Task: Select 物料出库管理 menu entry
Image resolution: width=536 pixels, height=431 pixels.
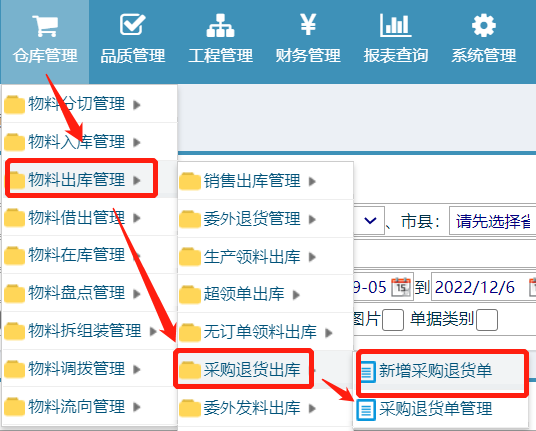Action: (x=81, y=179)
